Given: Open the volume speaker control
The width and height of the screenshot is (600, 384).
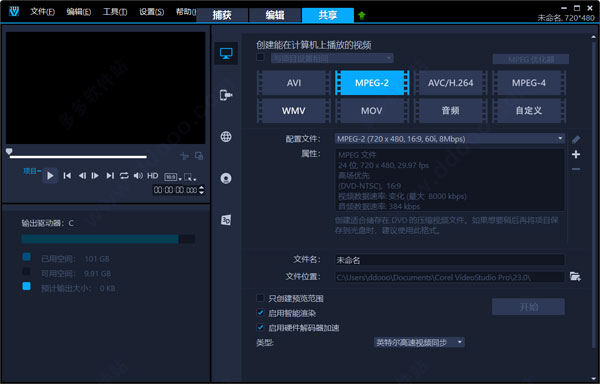Looking at the screenshot, I should [138, 176].
